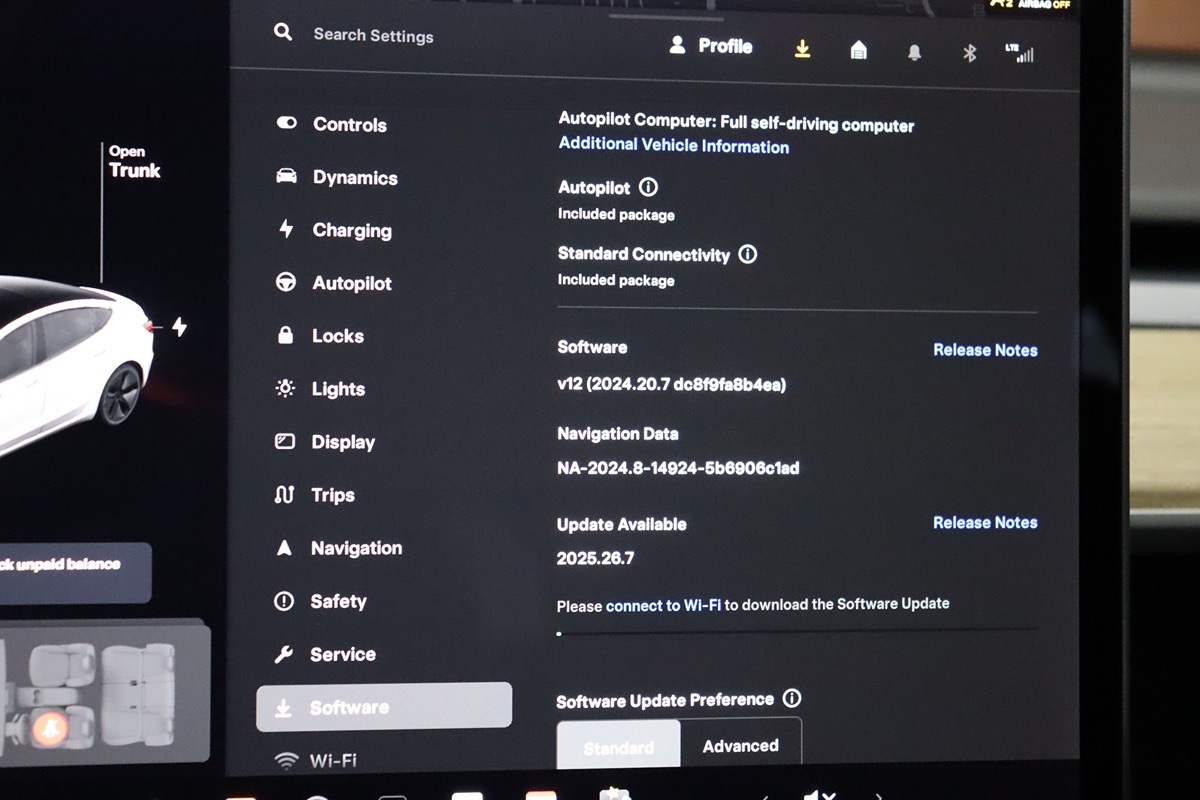Open the garage HomeLink icon
The image size is (1200, 800).
coord(858,50)
